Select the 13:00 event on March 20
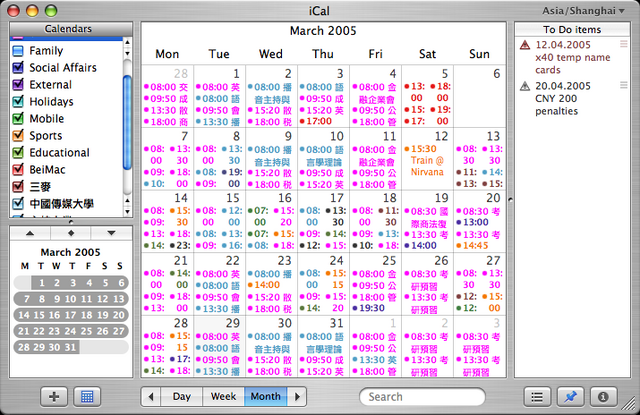640x415 pixels. (472, 222)
